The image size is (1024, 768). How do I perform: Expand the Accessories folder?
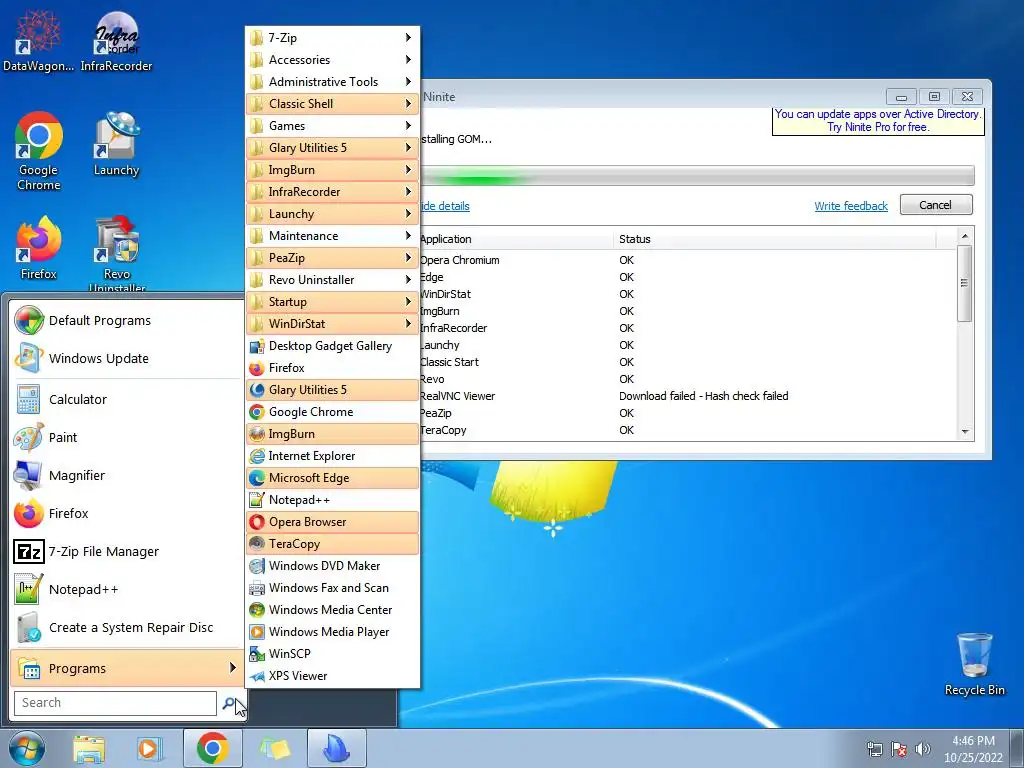click(332, 60)
